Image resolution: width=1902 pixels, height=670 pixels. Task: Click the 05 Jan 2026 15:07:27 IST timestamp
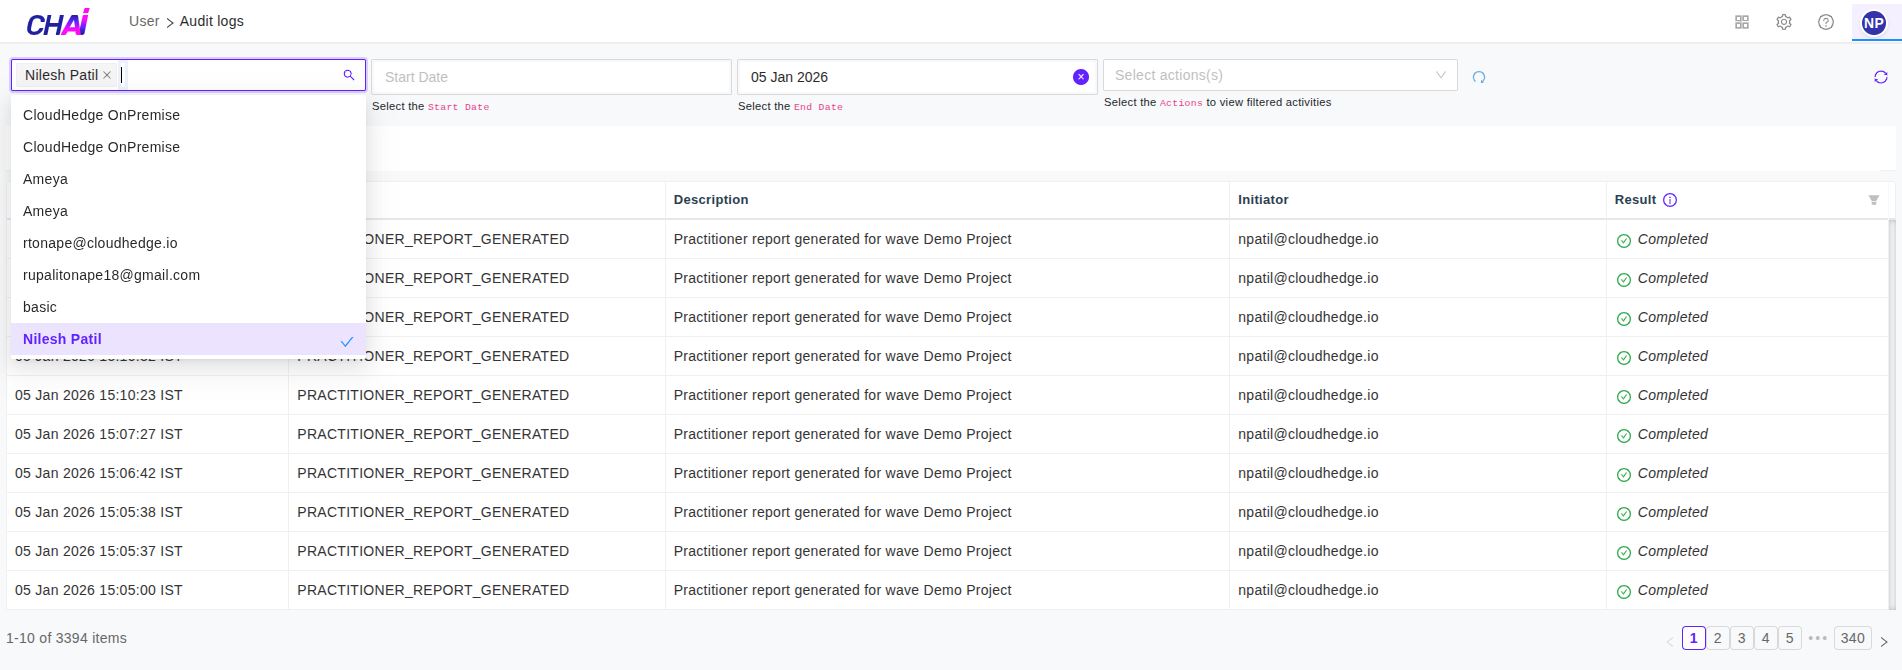99,434
